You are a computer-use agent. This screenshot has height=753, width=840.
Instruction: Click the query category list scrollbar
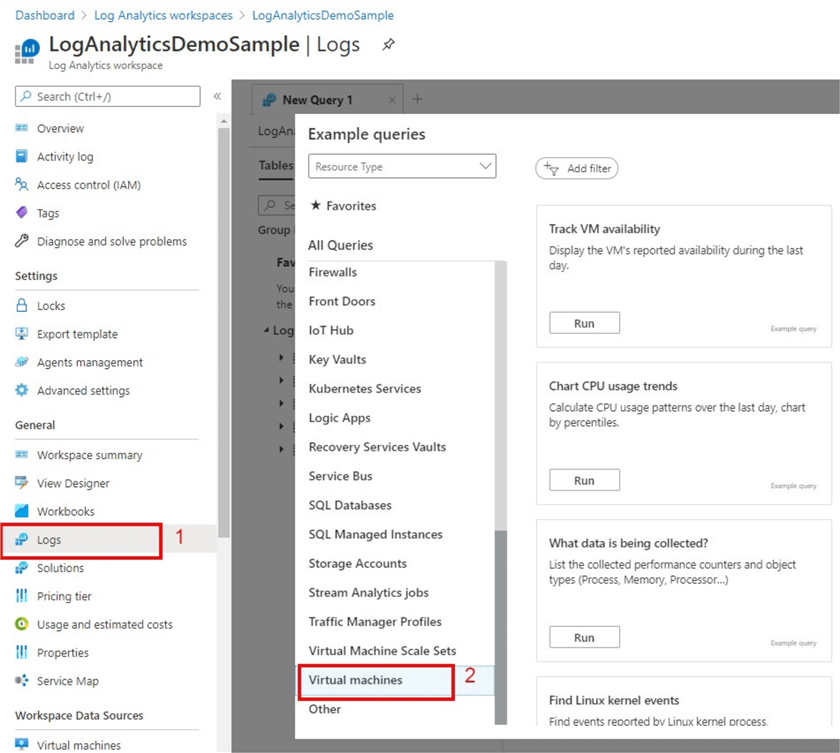(500, 627)
